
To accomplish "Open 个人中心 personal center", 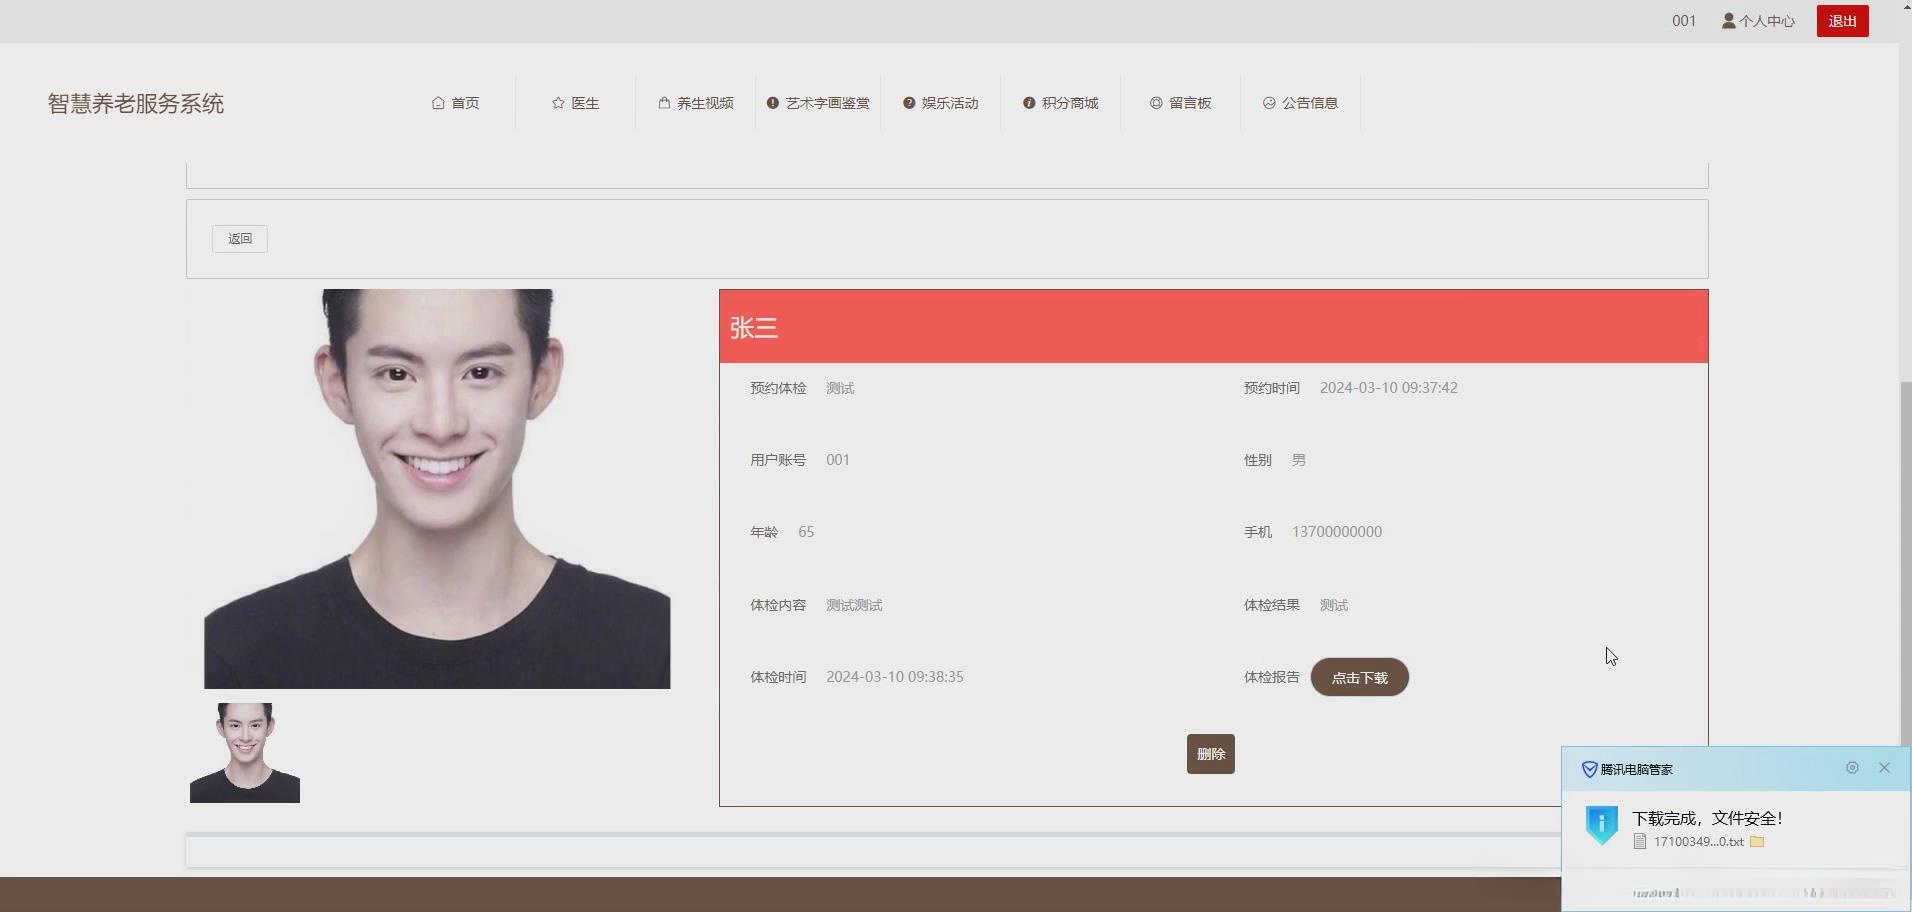I will 1758,21.
